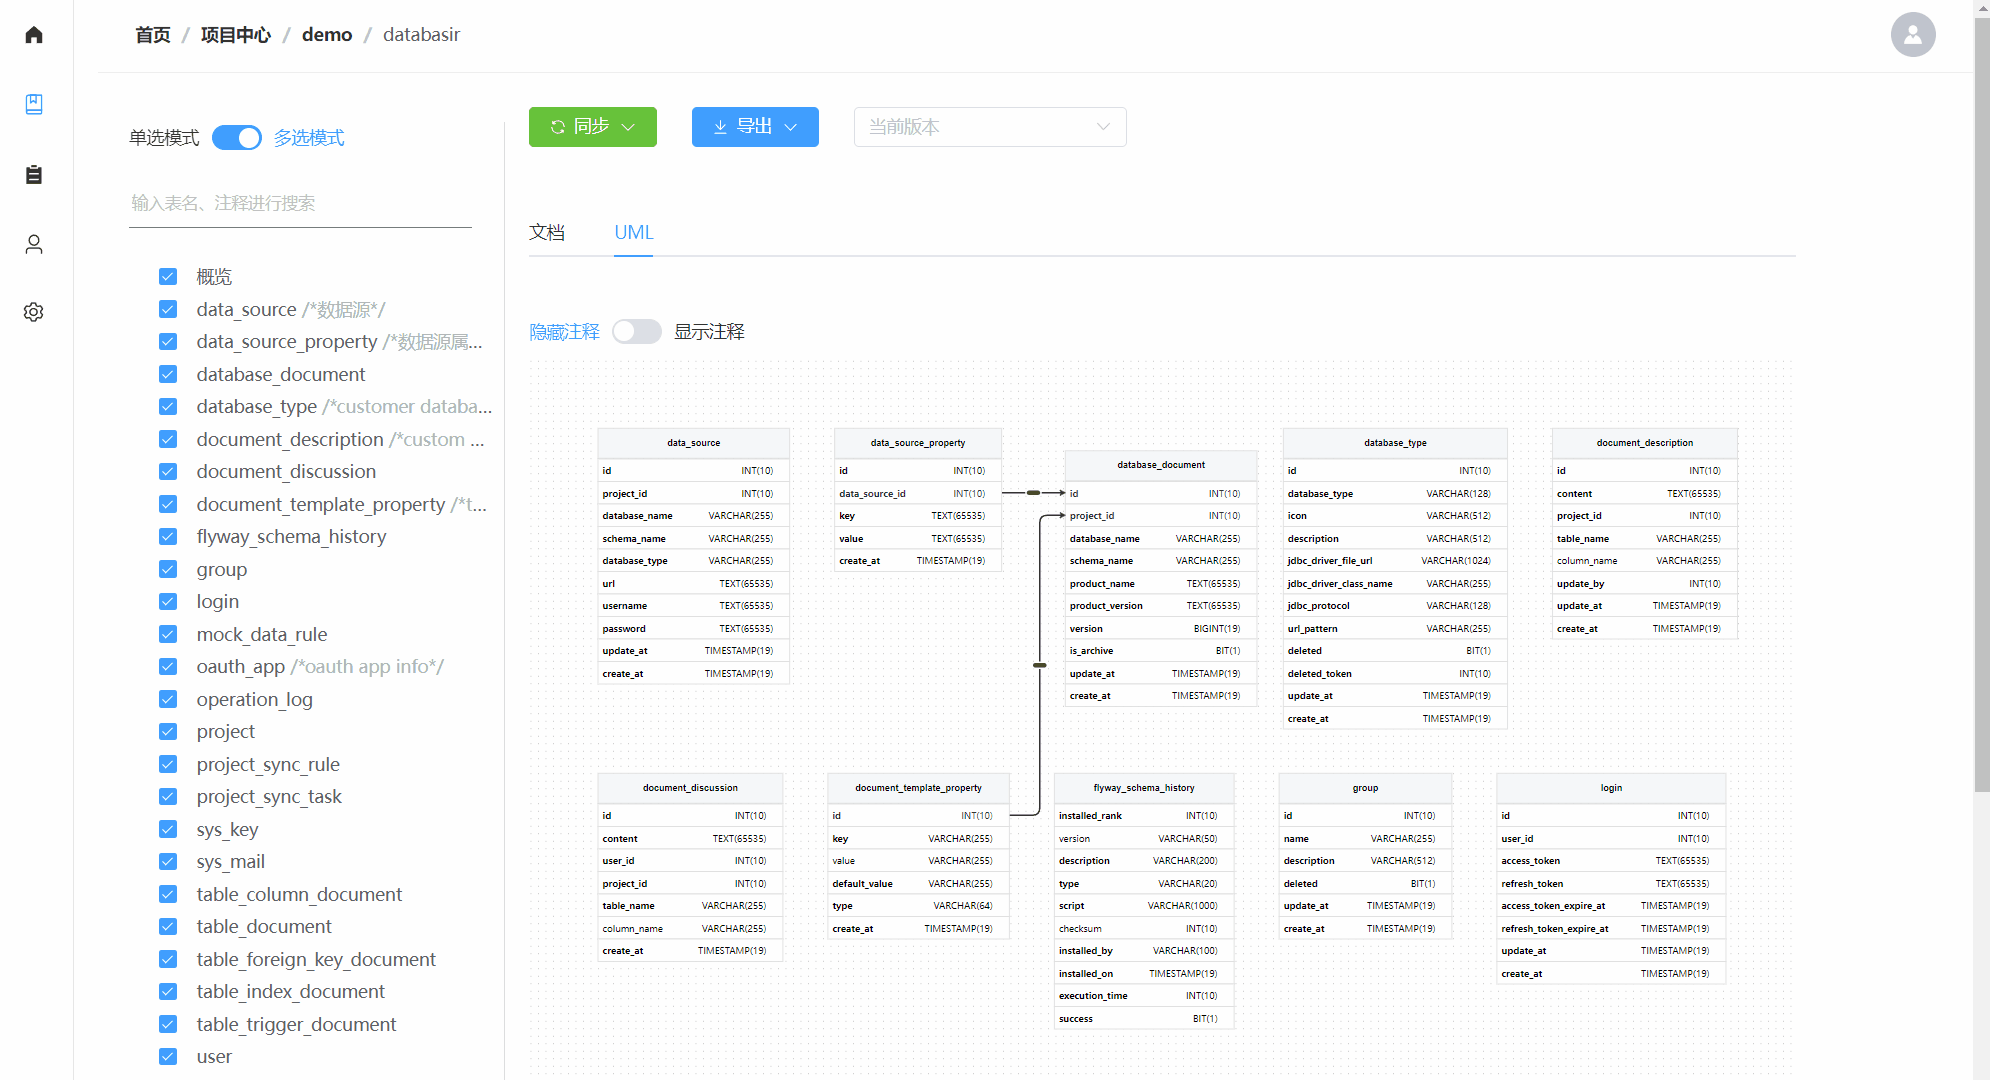Viewport: 1990px width, 1080px height.
Task: Uncheck the data_source checkbox
Action: [168, 309]
